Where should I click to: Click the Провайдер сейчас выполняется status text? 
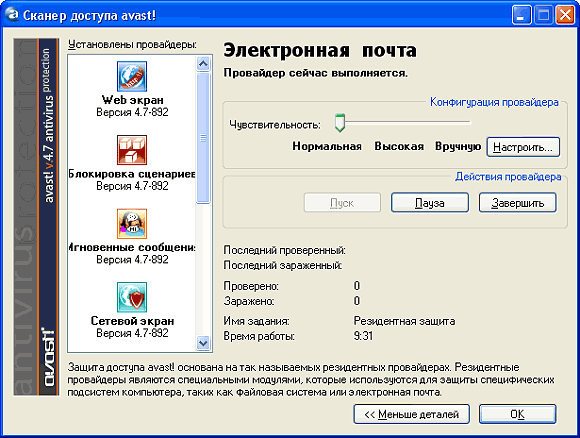point(316,73)
